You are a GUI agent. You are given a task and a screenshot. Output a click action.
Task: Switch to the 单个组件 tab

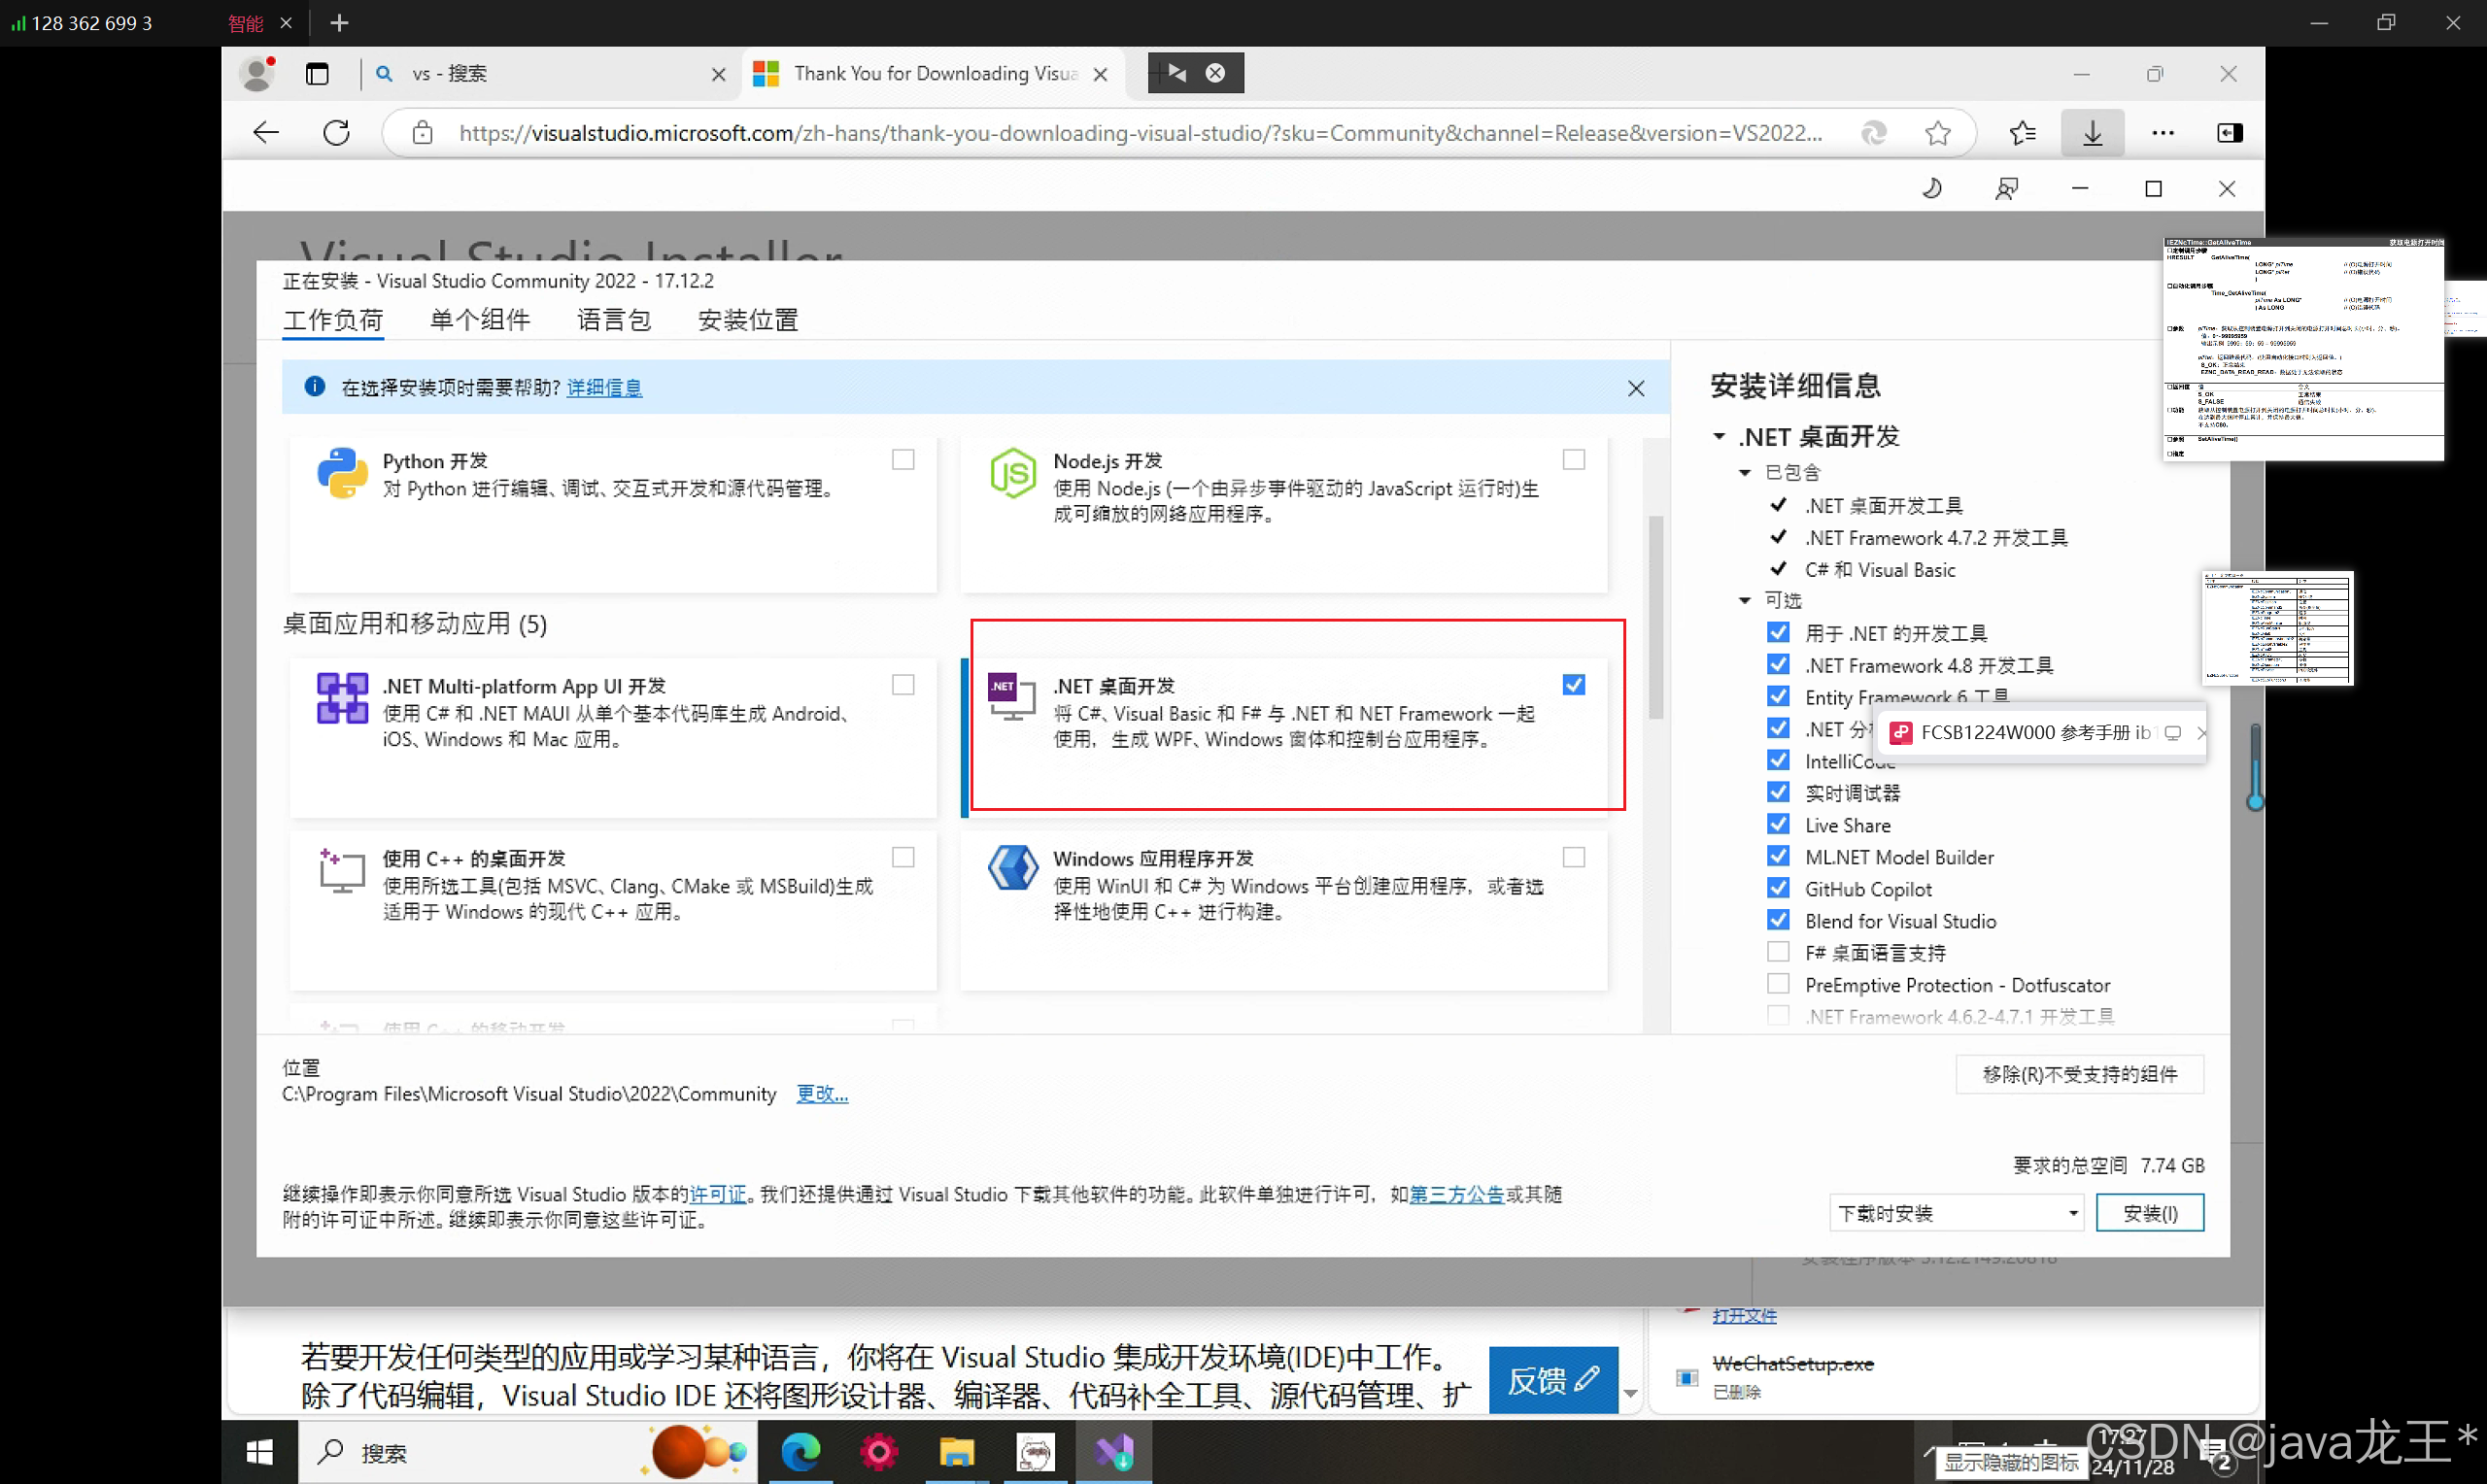click(480, 320)
